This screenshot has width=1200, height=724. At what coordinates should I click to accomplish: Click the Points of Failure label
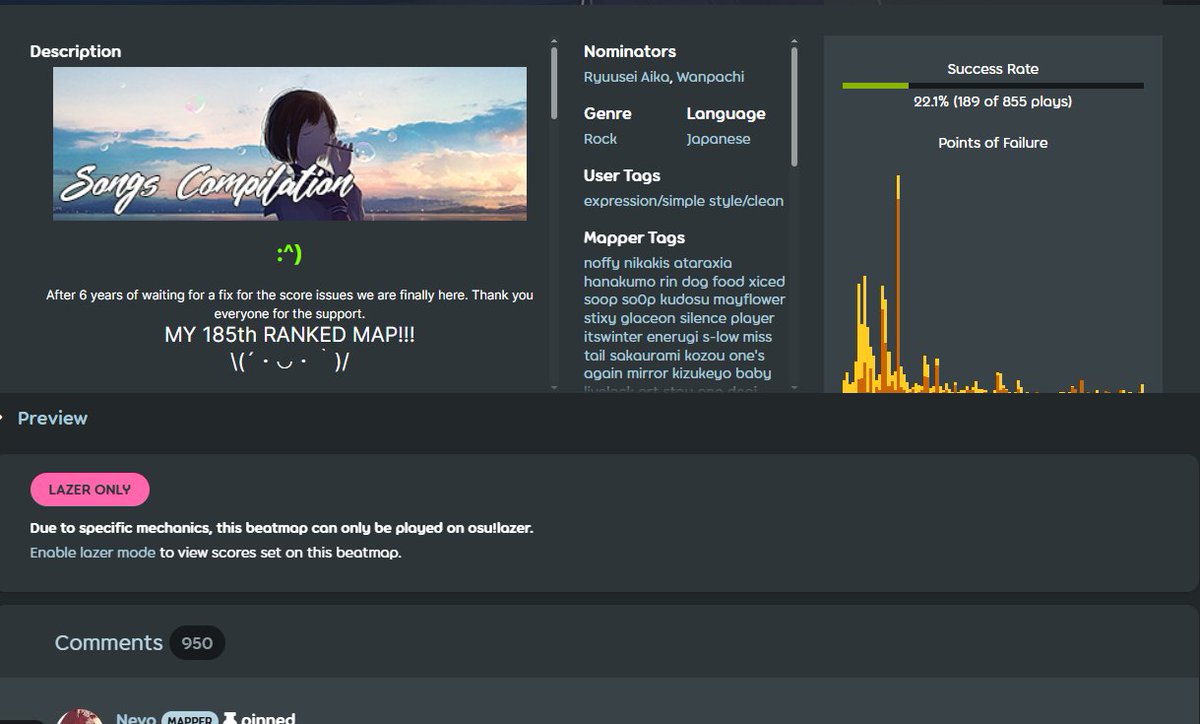[993, 143]
